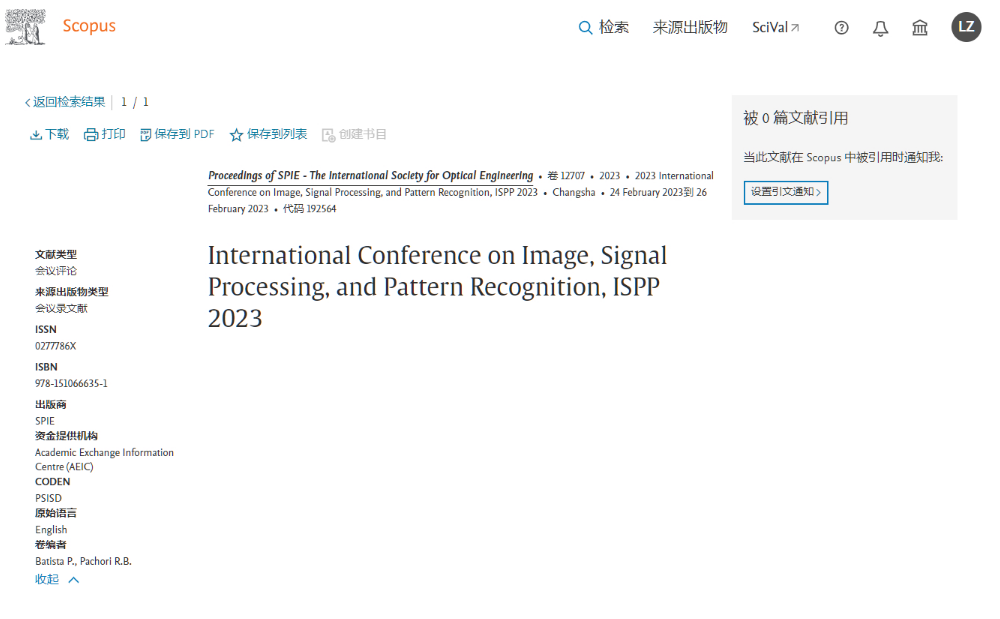
Task: Open Proceedings of SPIE source link
Action: 371,176
